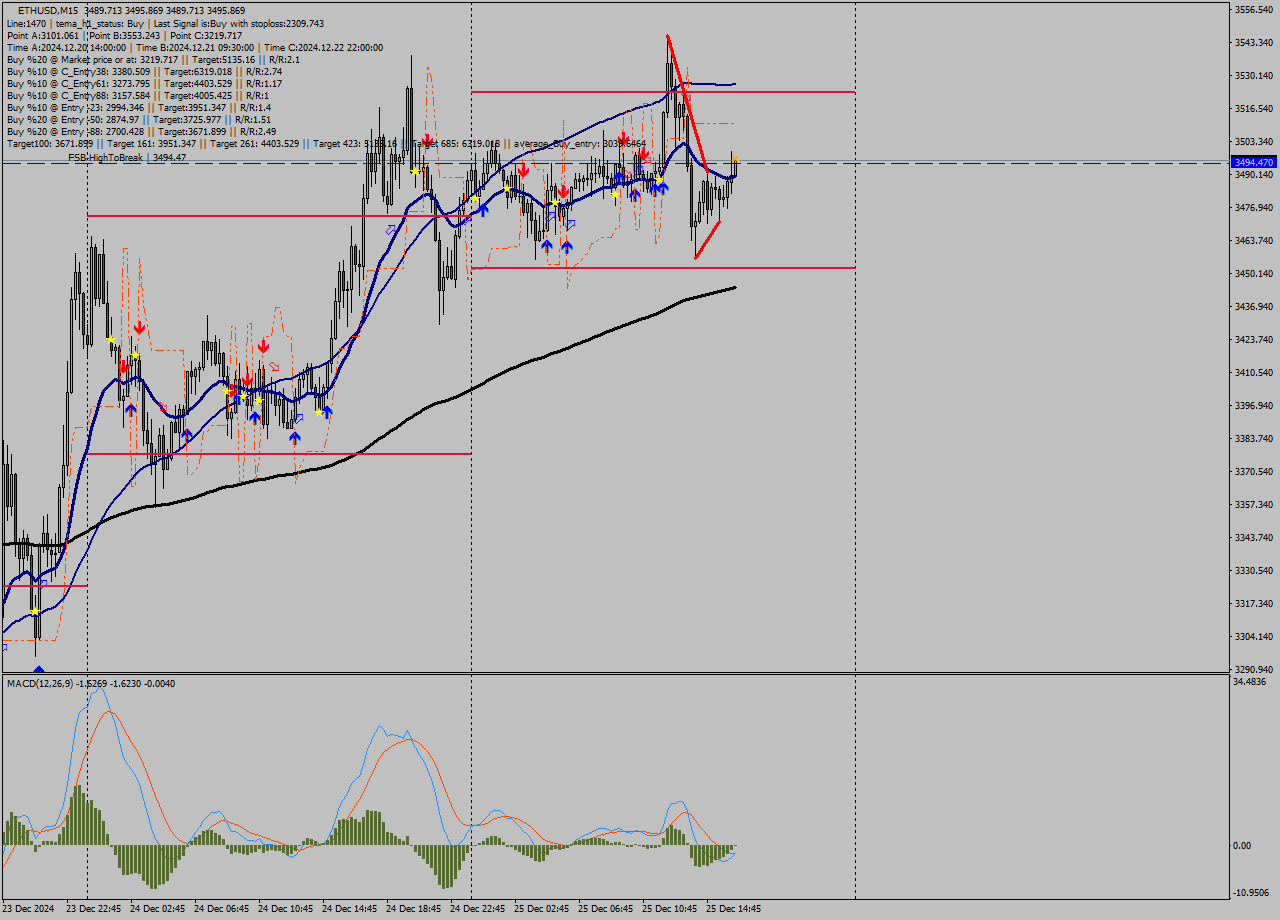Click the '25 Dec 14:45' time axis label
1280x920 pixels.
734,909
